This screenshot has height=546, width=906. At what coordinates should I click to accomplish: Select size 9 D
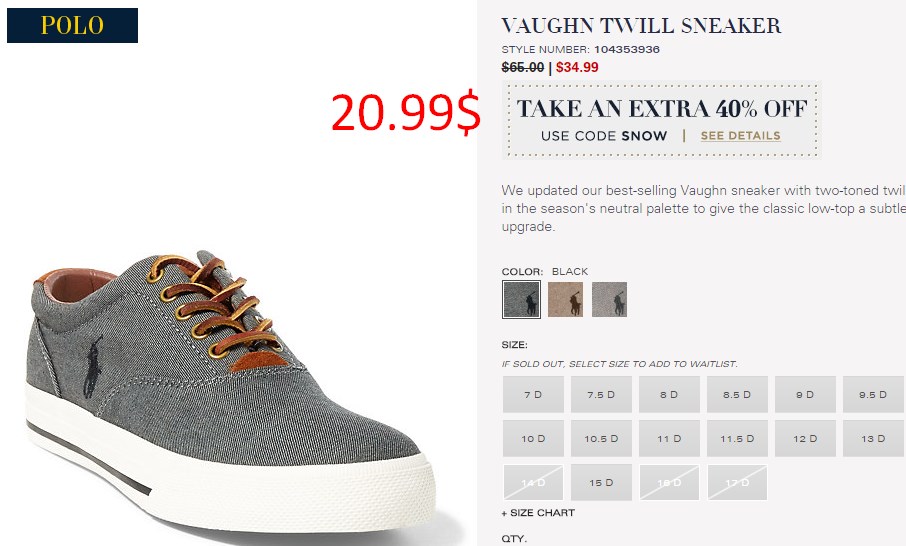tap(805, 395)
